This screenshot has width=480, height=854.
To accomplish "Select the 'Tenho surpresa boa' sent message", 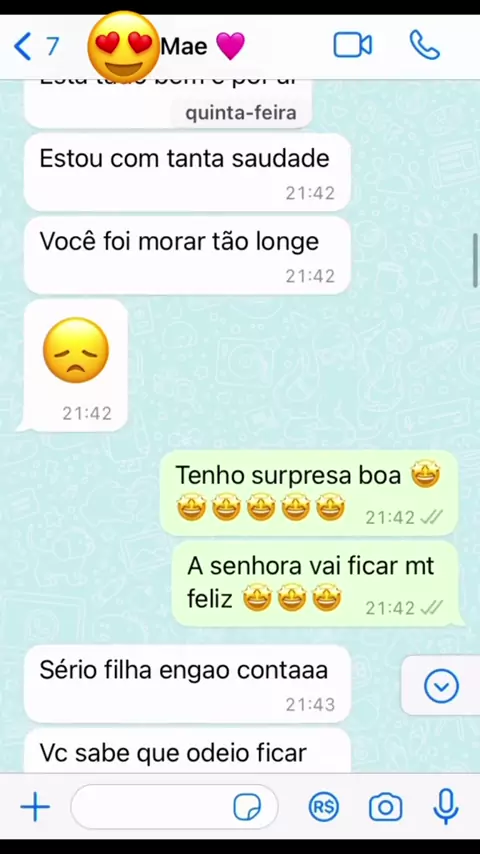I will coord(308,493).
